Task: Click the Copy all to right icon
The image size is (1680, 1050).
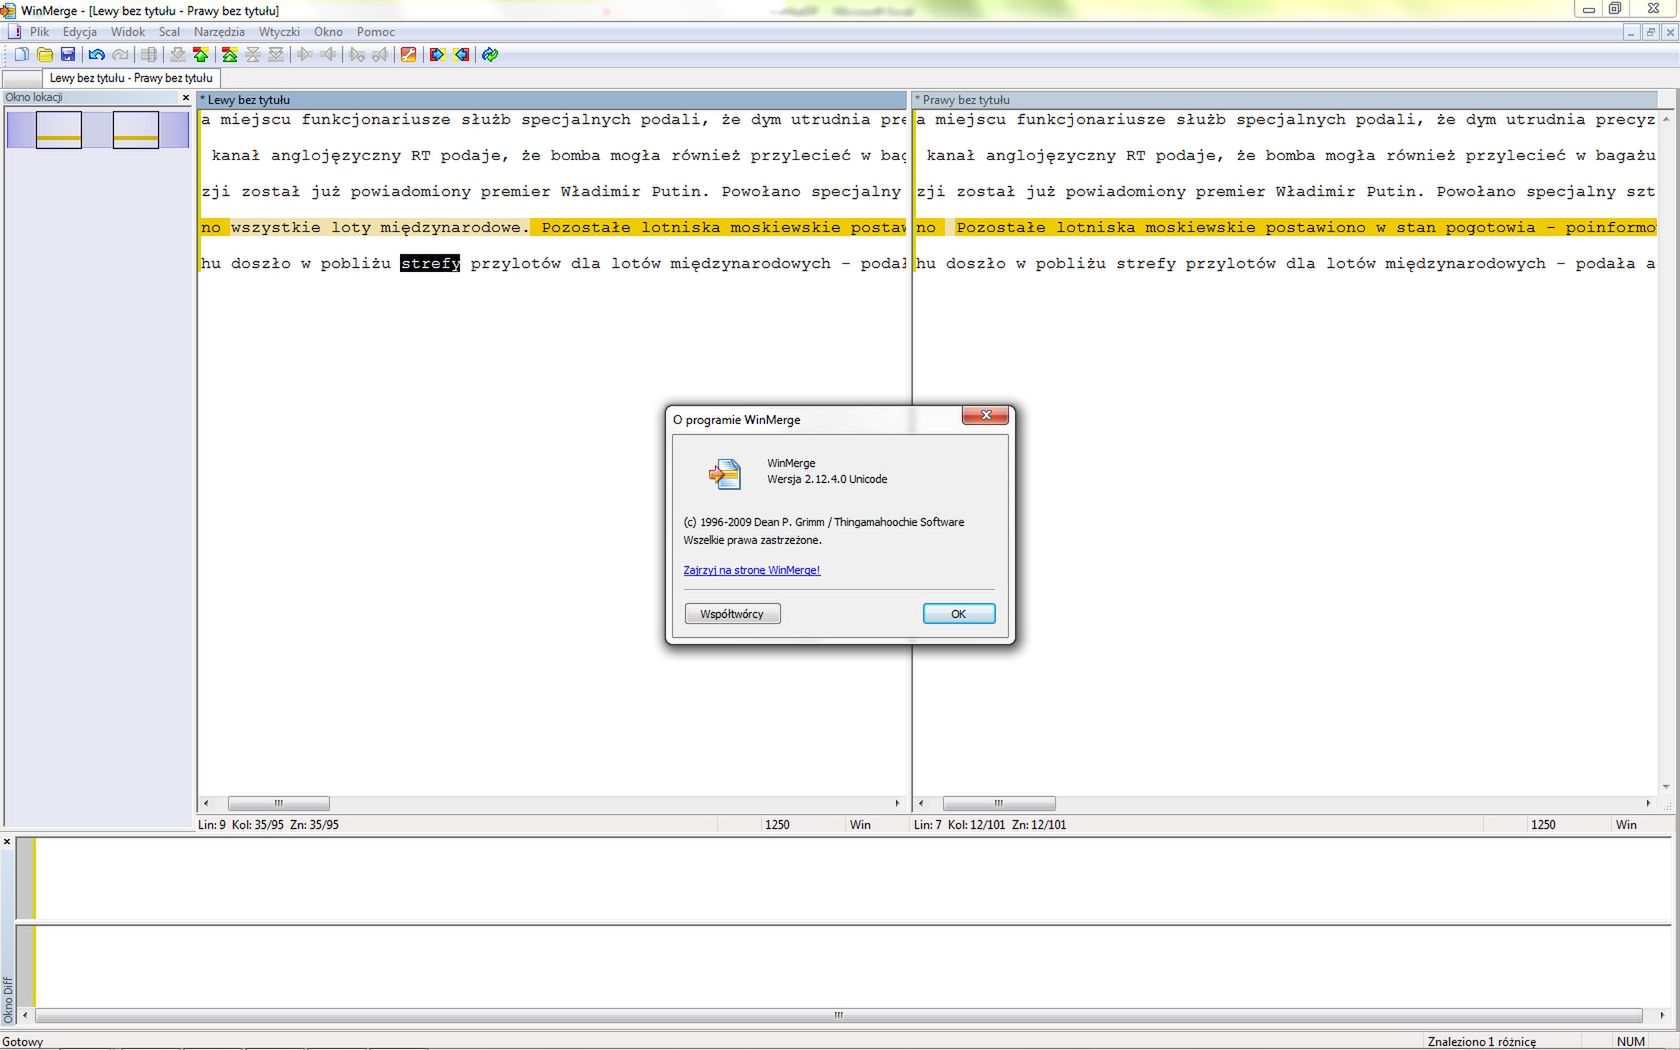Action: [x=437, y=55]
